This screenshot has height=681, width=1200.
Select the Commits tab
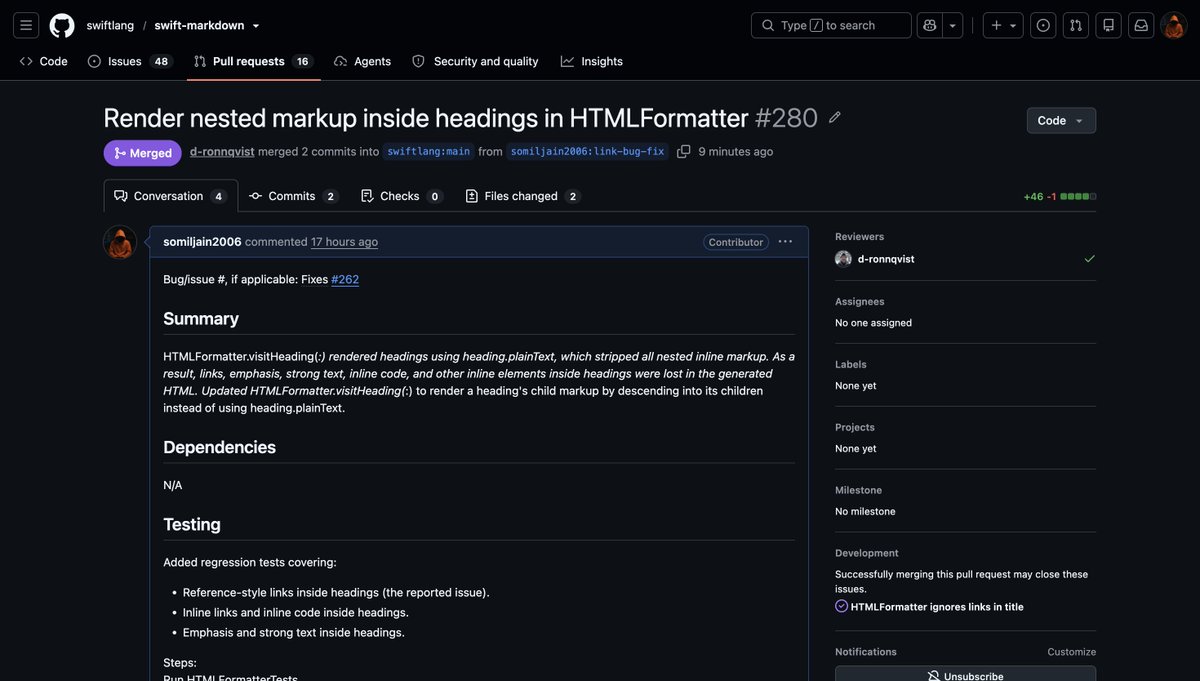[x=293, y=196]
